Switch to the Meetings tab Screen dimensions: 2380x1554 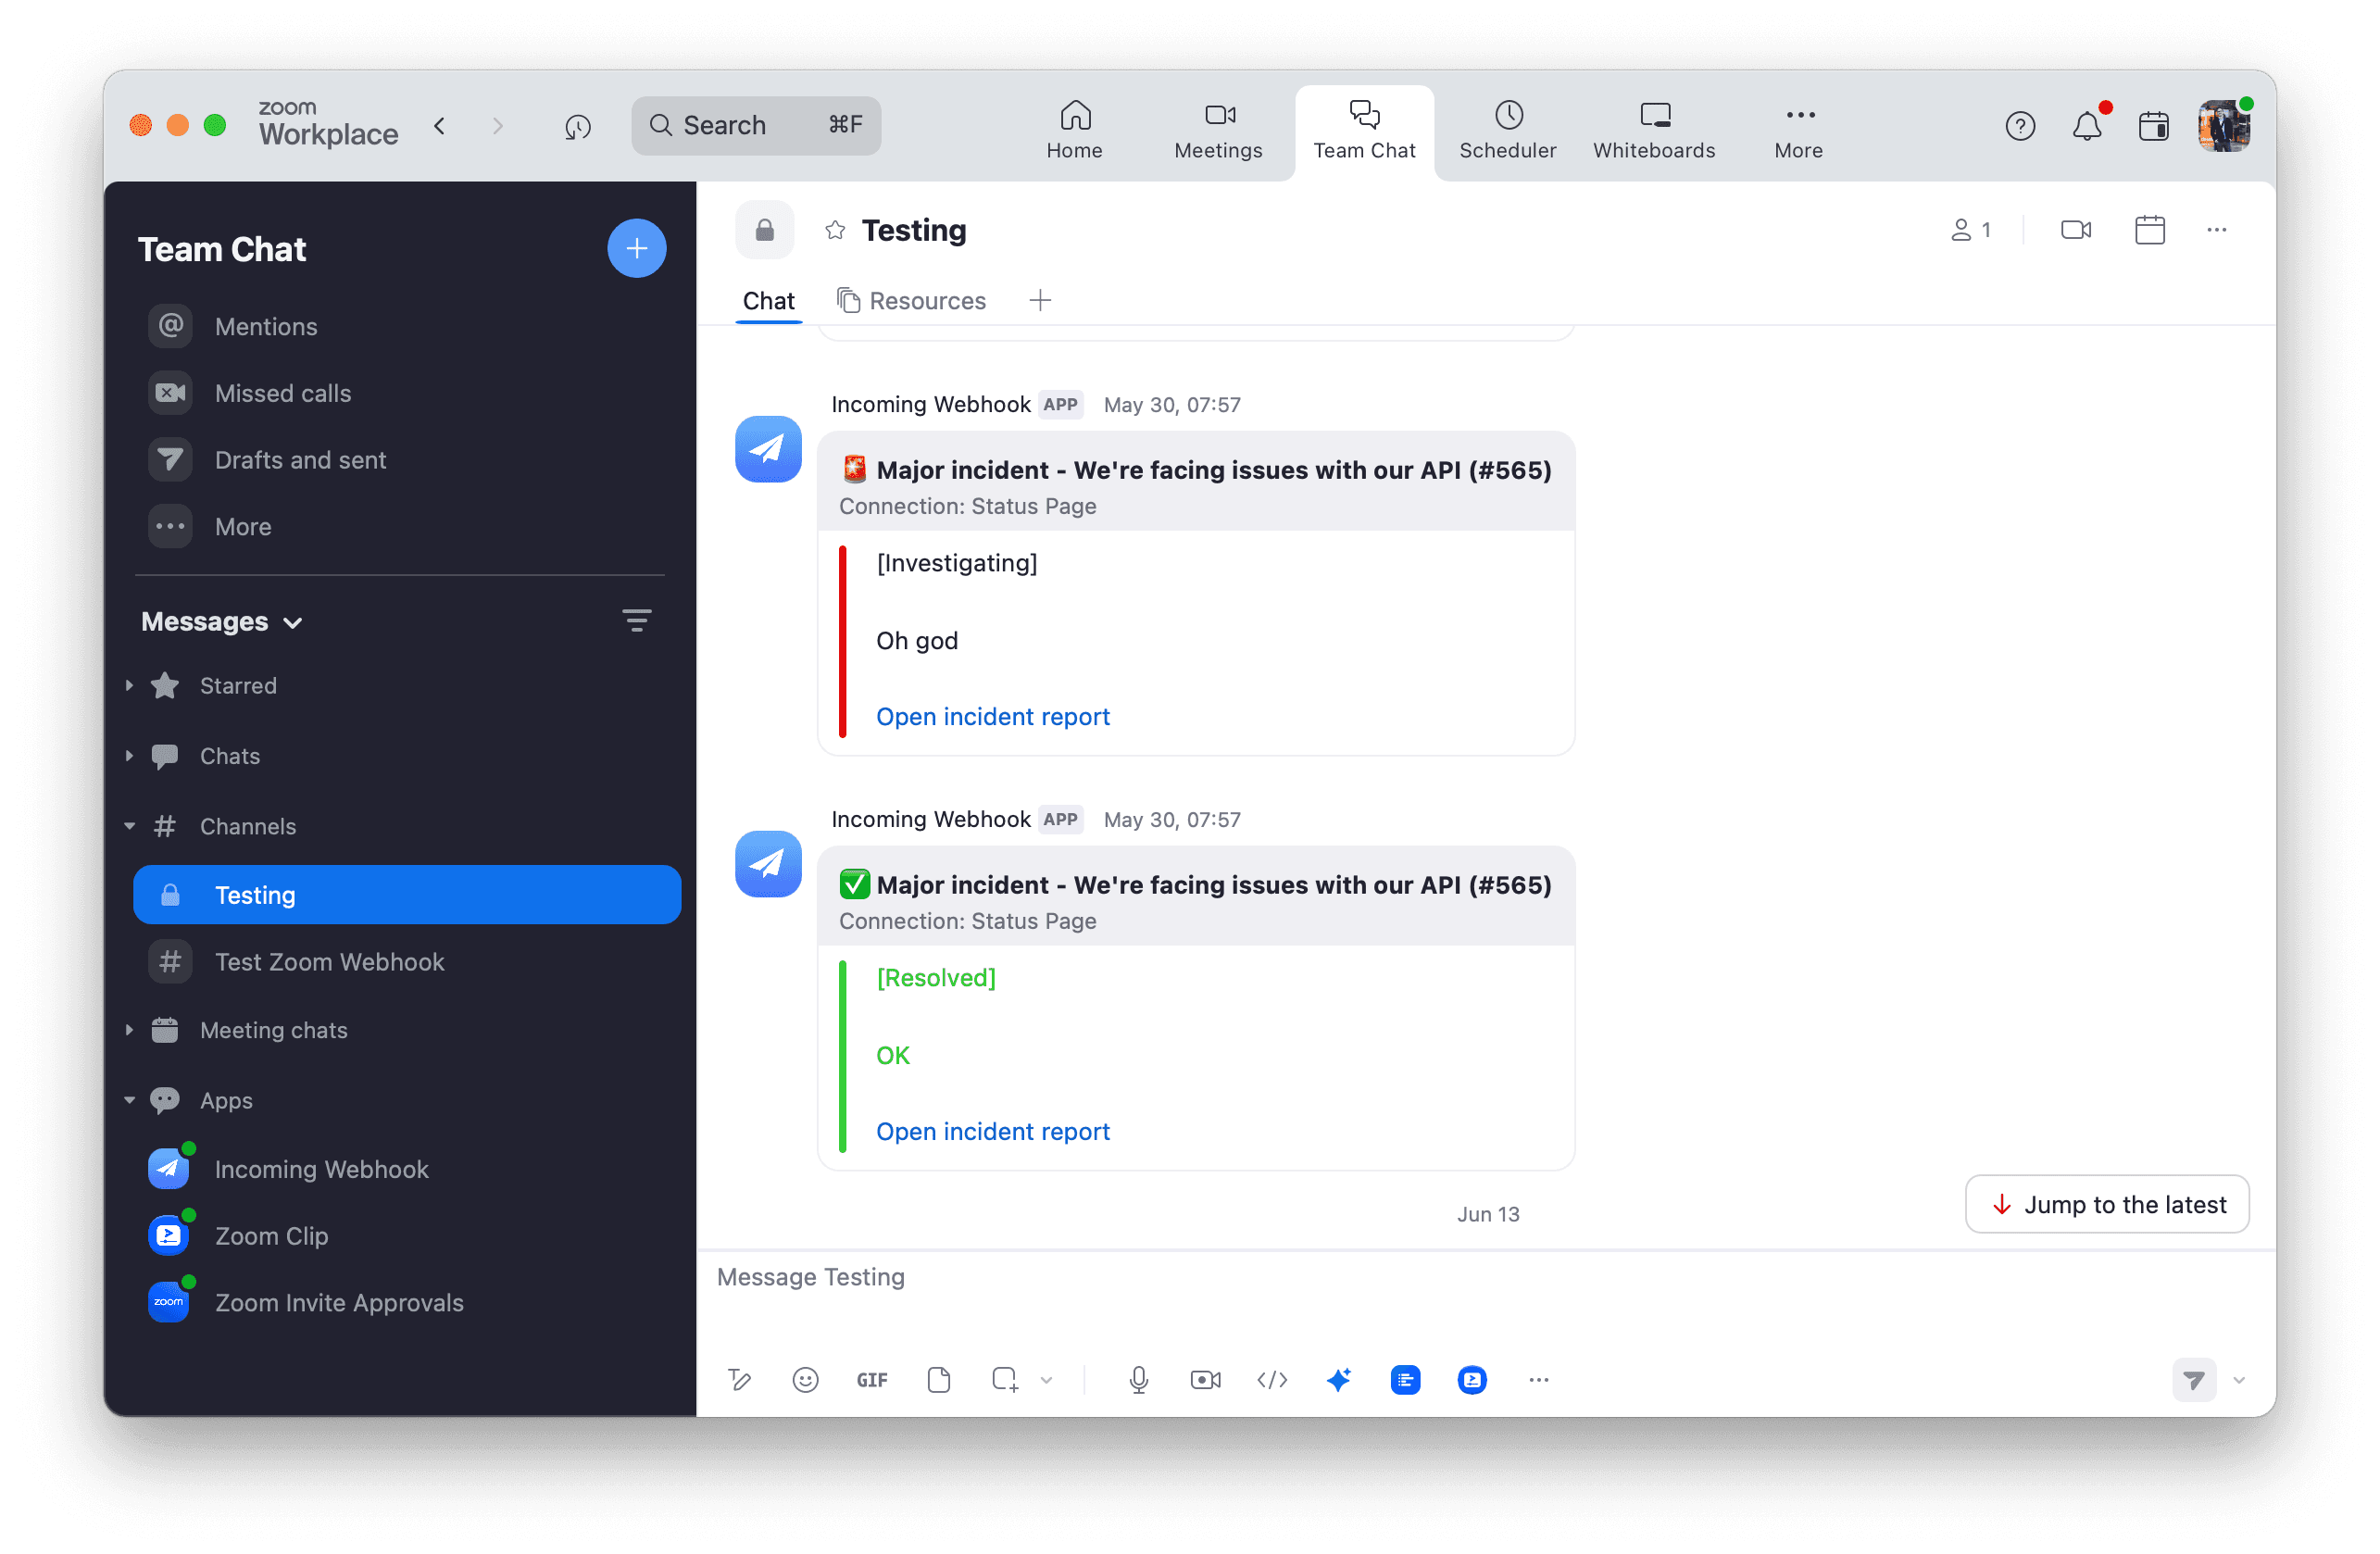1218,130
